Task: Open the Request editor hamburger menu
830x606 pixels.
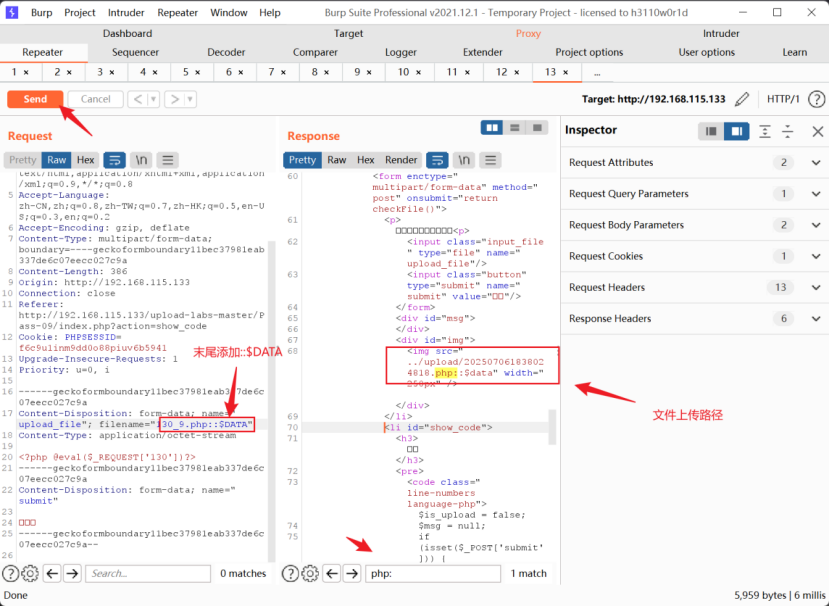Action: pyautogui.click(x=168, y=160)
